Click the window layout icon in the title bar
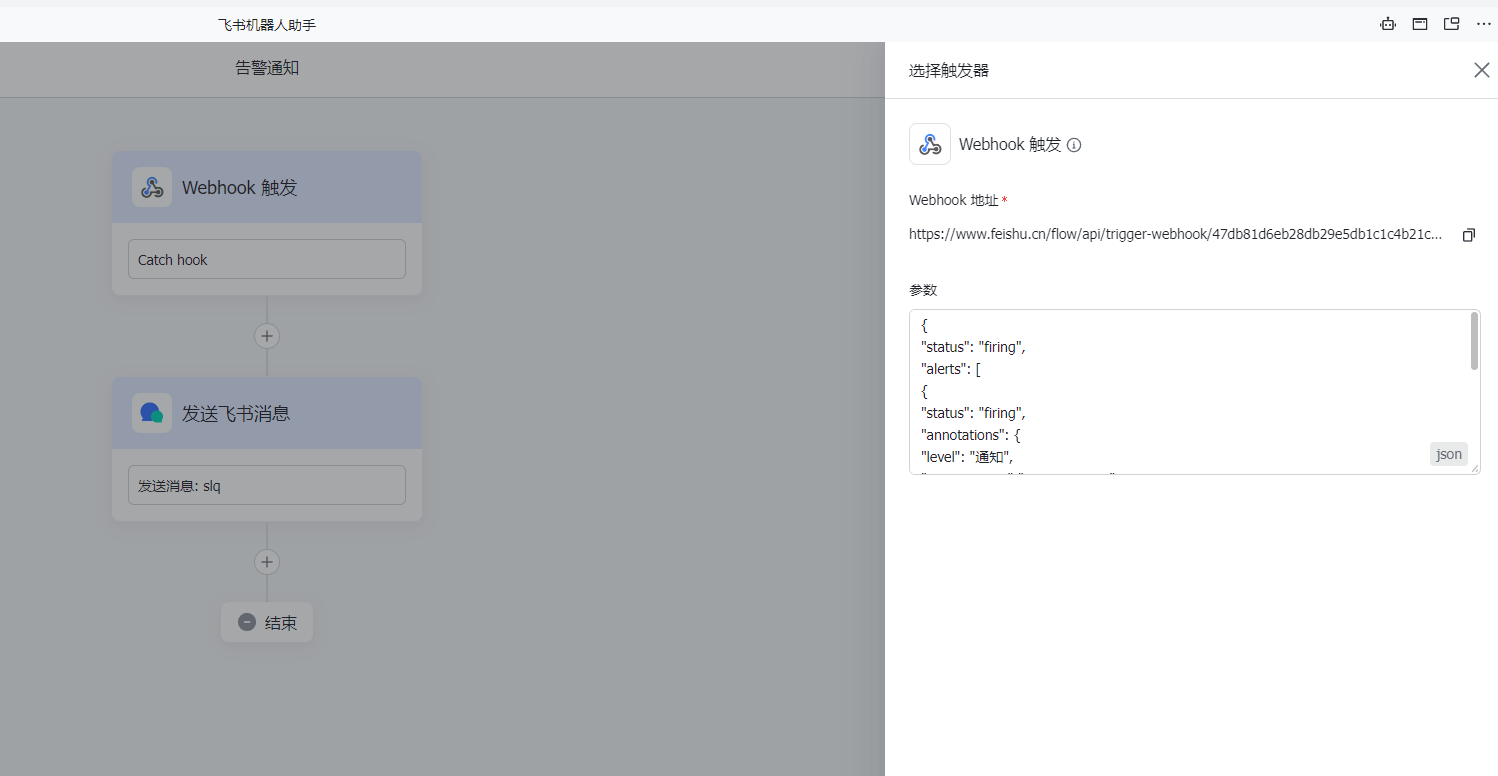Image resolution: width=1498 pixels, height=776 pixels. (x=1420, y=24)
